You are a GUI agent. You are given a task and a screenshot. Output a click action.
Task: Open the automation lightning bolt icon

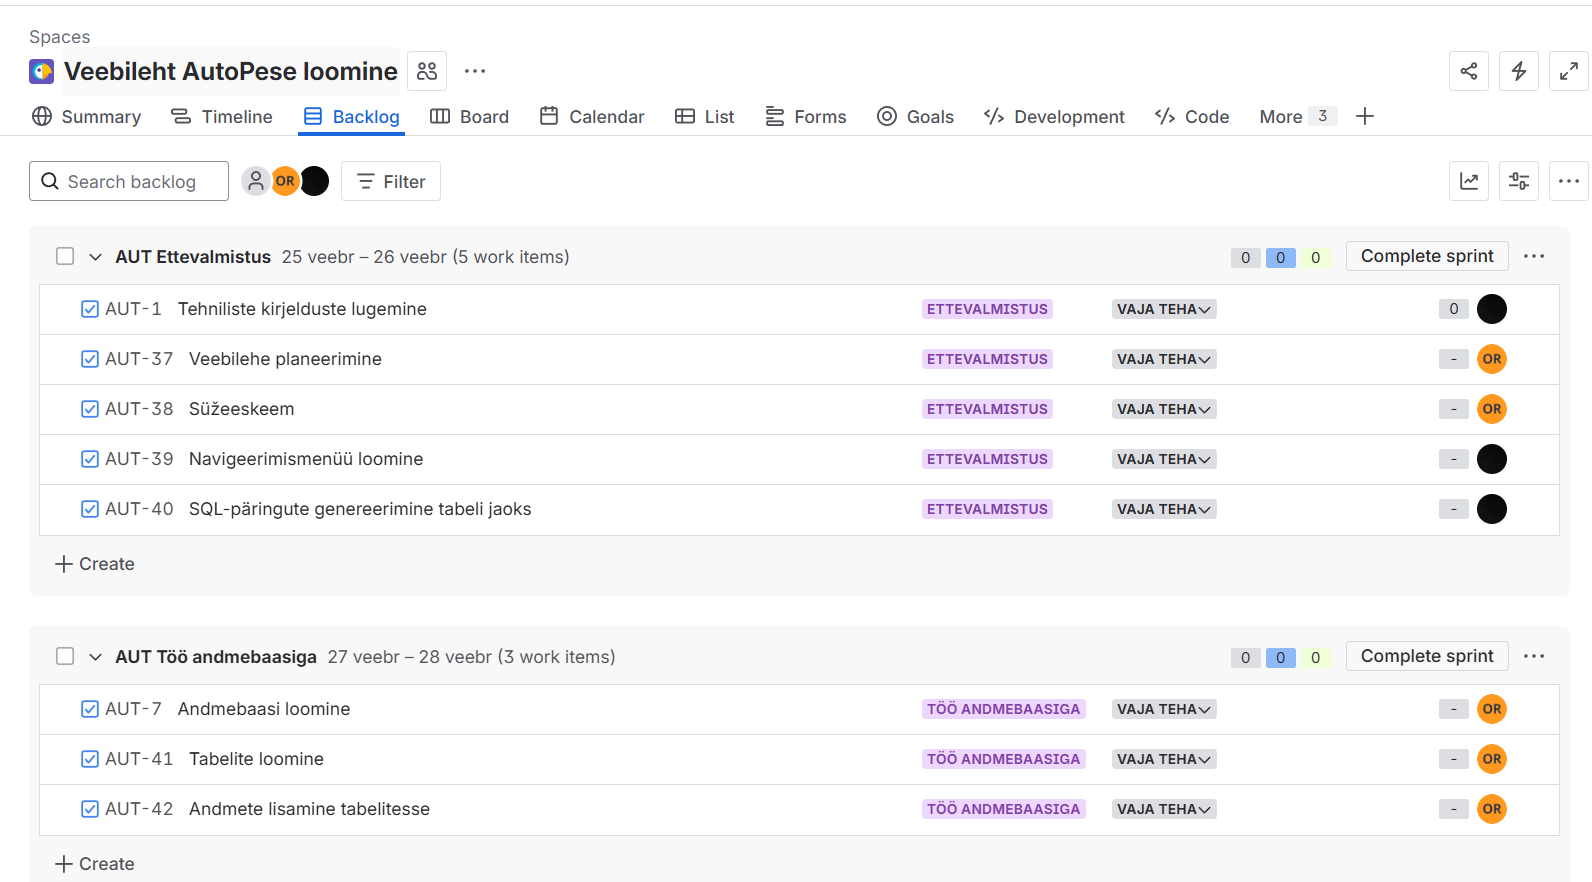click(1518, 71)
